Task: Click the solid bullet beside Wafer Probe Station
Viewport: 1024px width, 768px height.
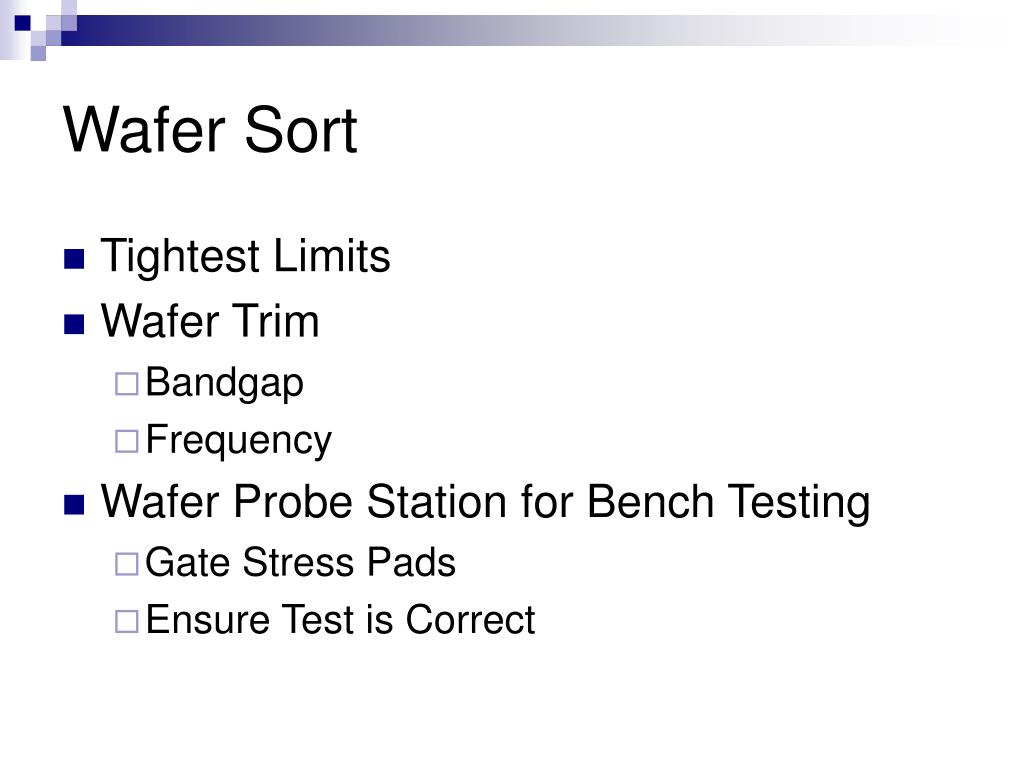Action: coord(74,505)
